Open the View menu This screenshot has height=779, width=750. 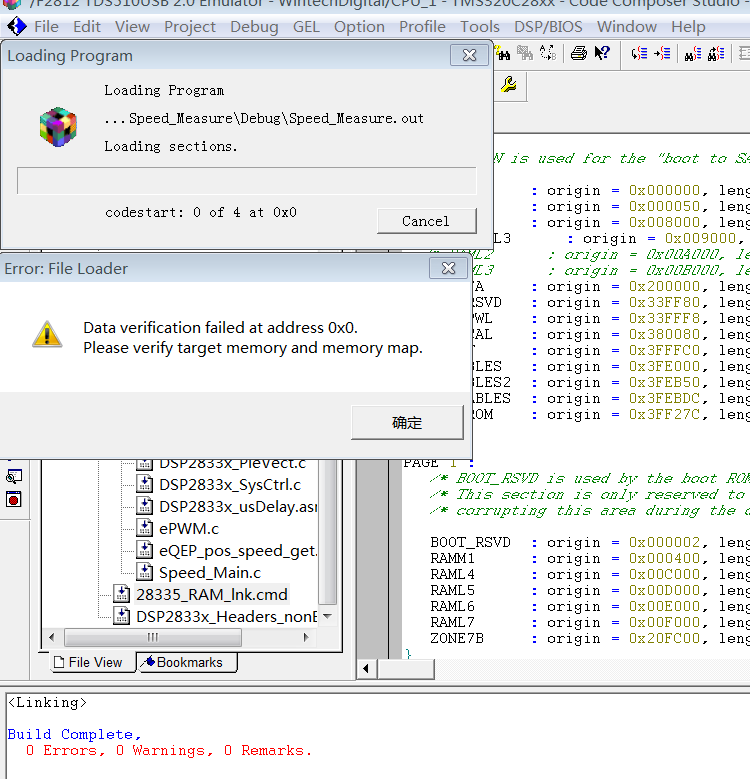132,26
